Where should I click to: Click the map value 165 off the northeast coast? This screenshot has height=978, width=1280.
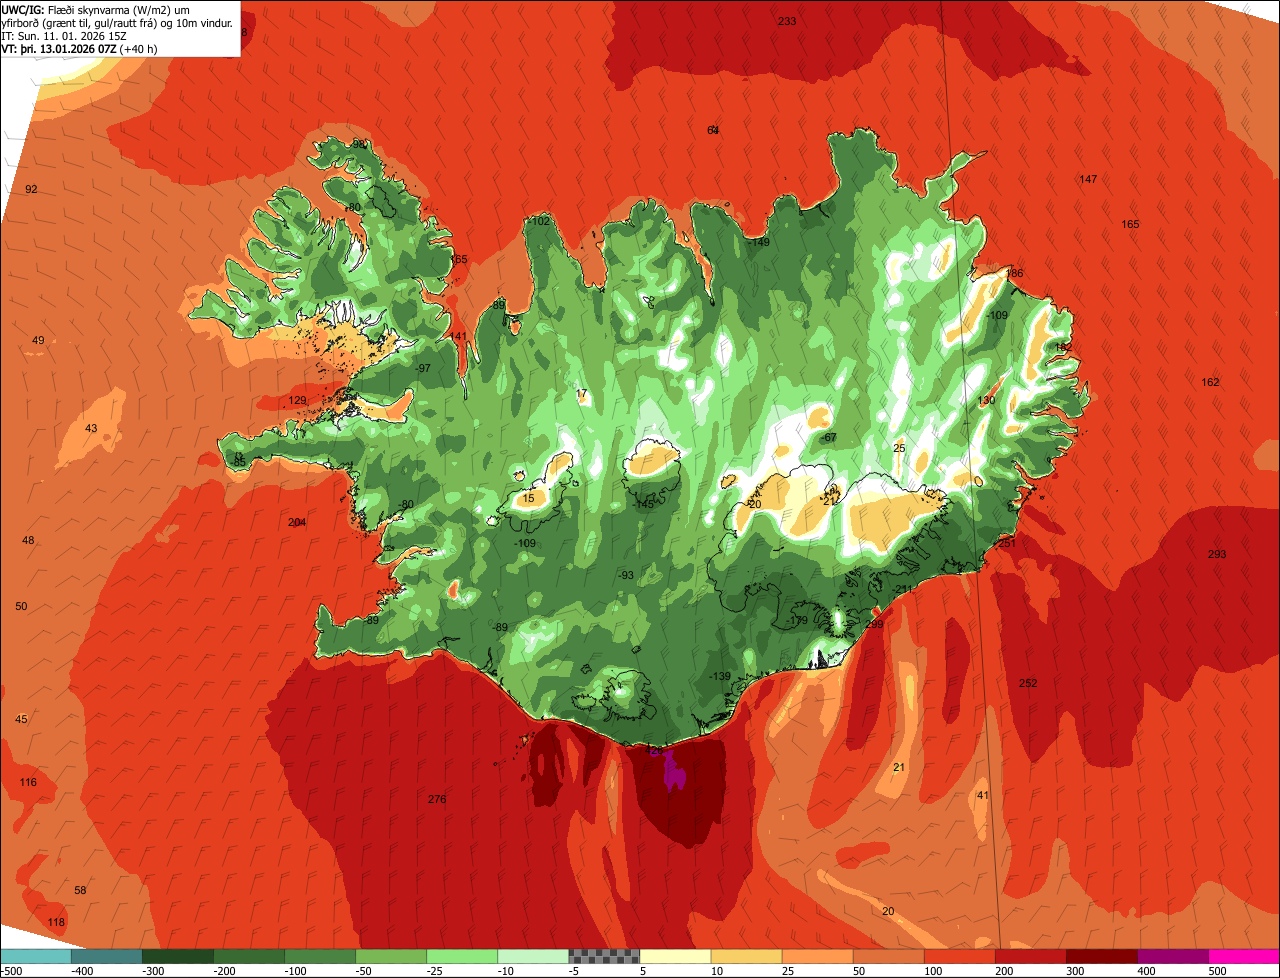[x=1130, y=224]
